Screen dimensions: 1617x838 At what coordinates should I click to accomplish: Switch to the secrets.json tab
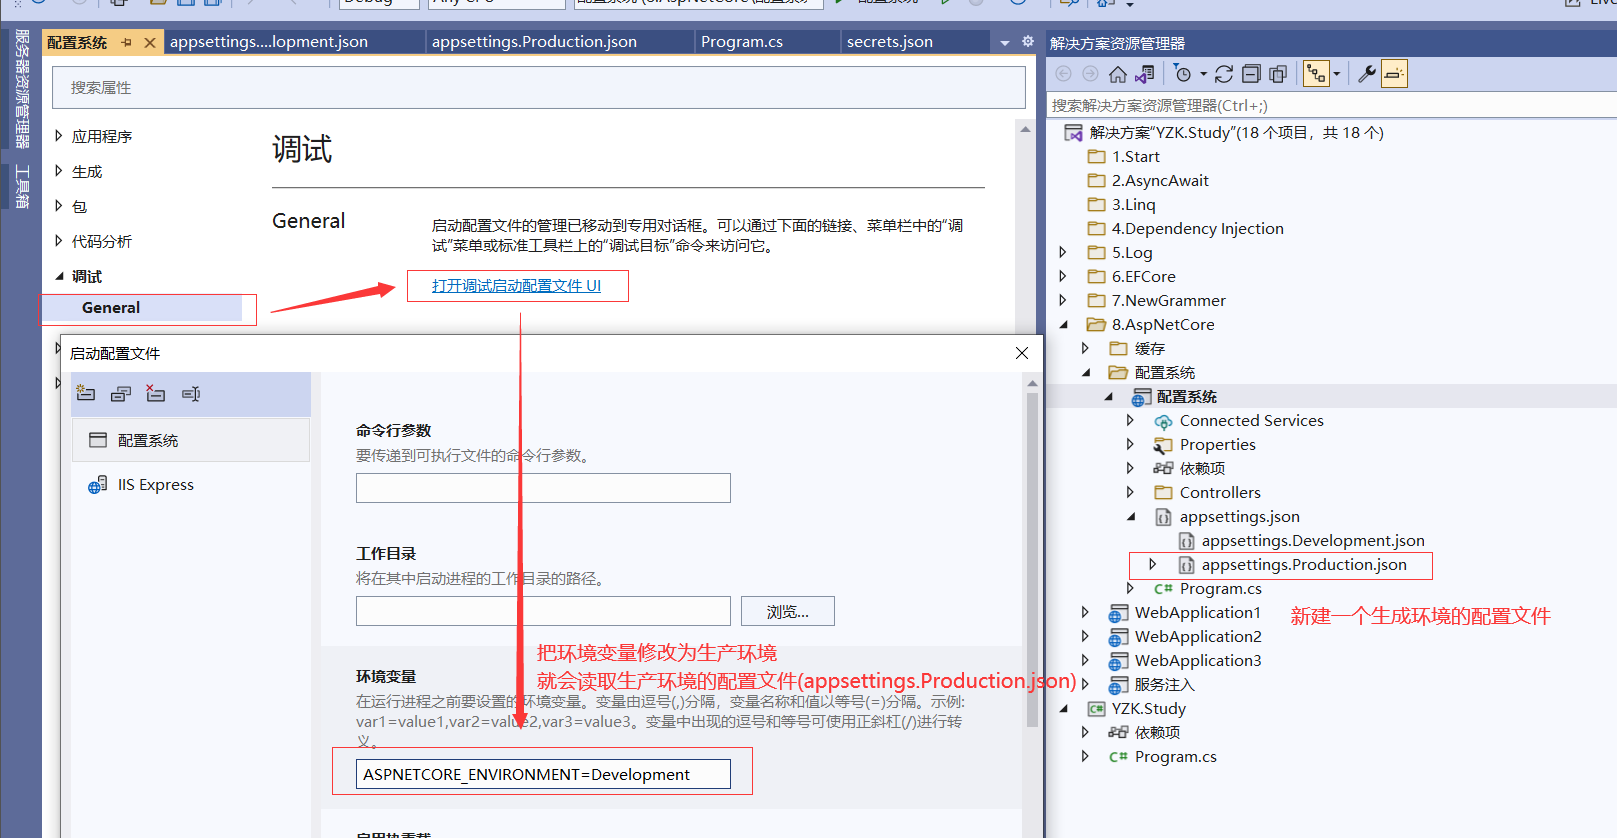coord(890,42)
